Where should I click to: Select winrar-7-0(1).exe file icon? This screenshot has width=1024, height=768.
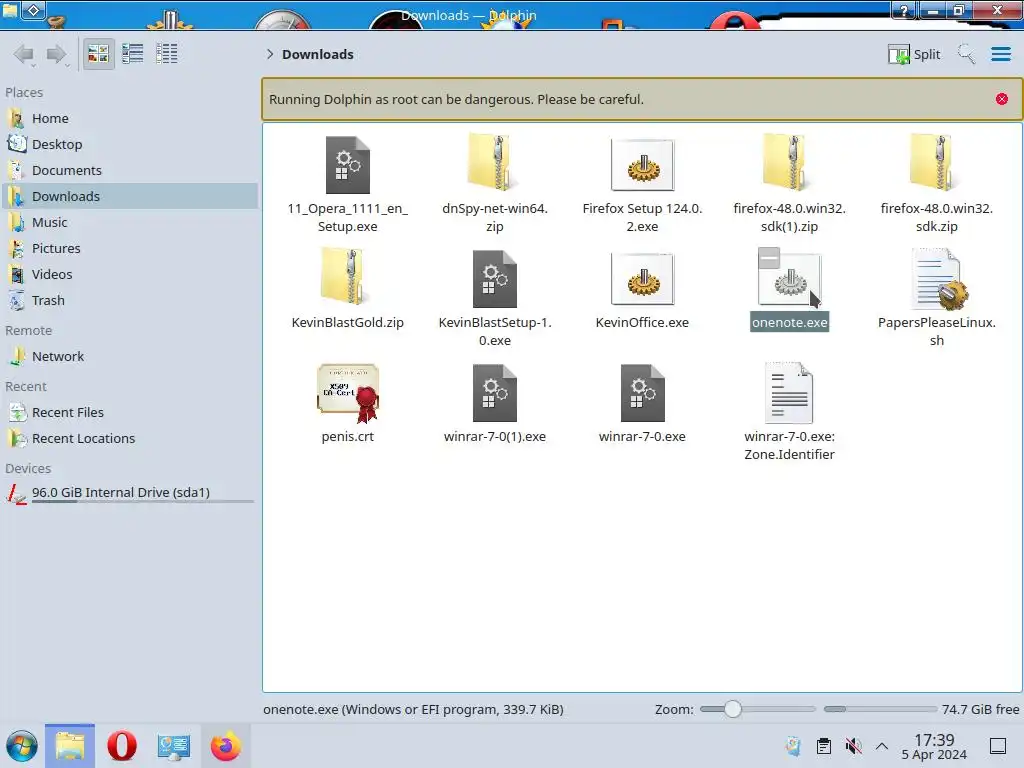[494, 393]
